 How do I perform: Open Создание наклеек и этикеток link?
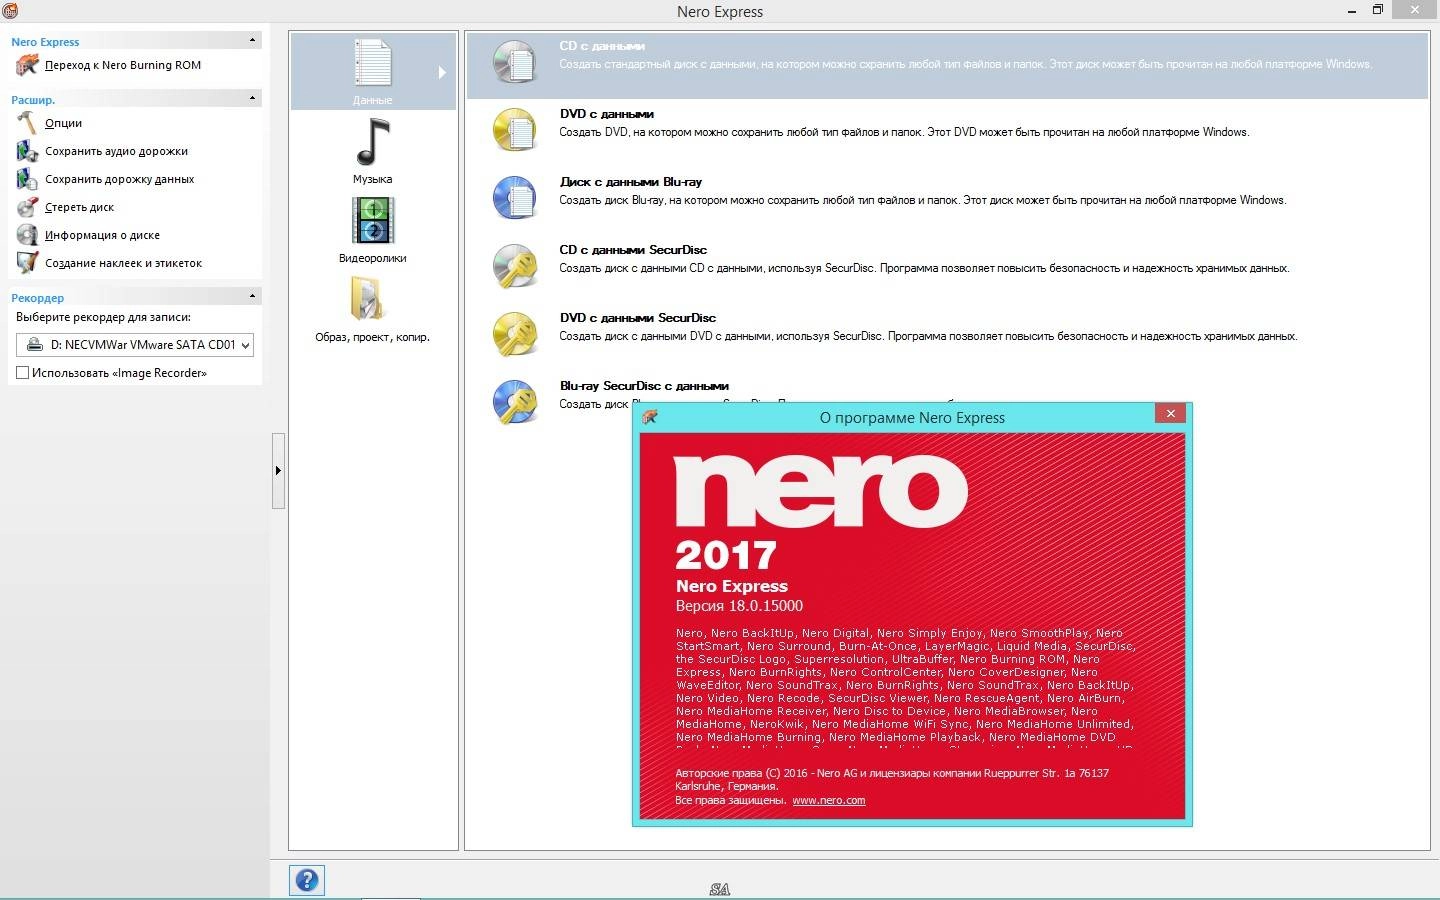123,263
